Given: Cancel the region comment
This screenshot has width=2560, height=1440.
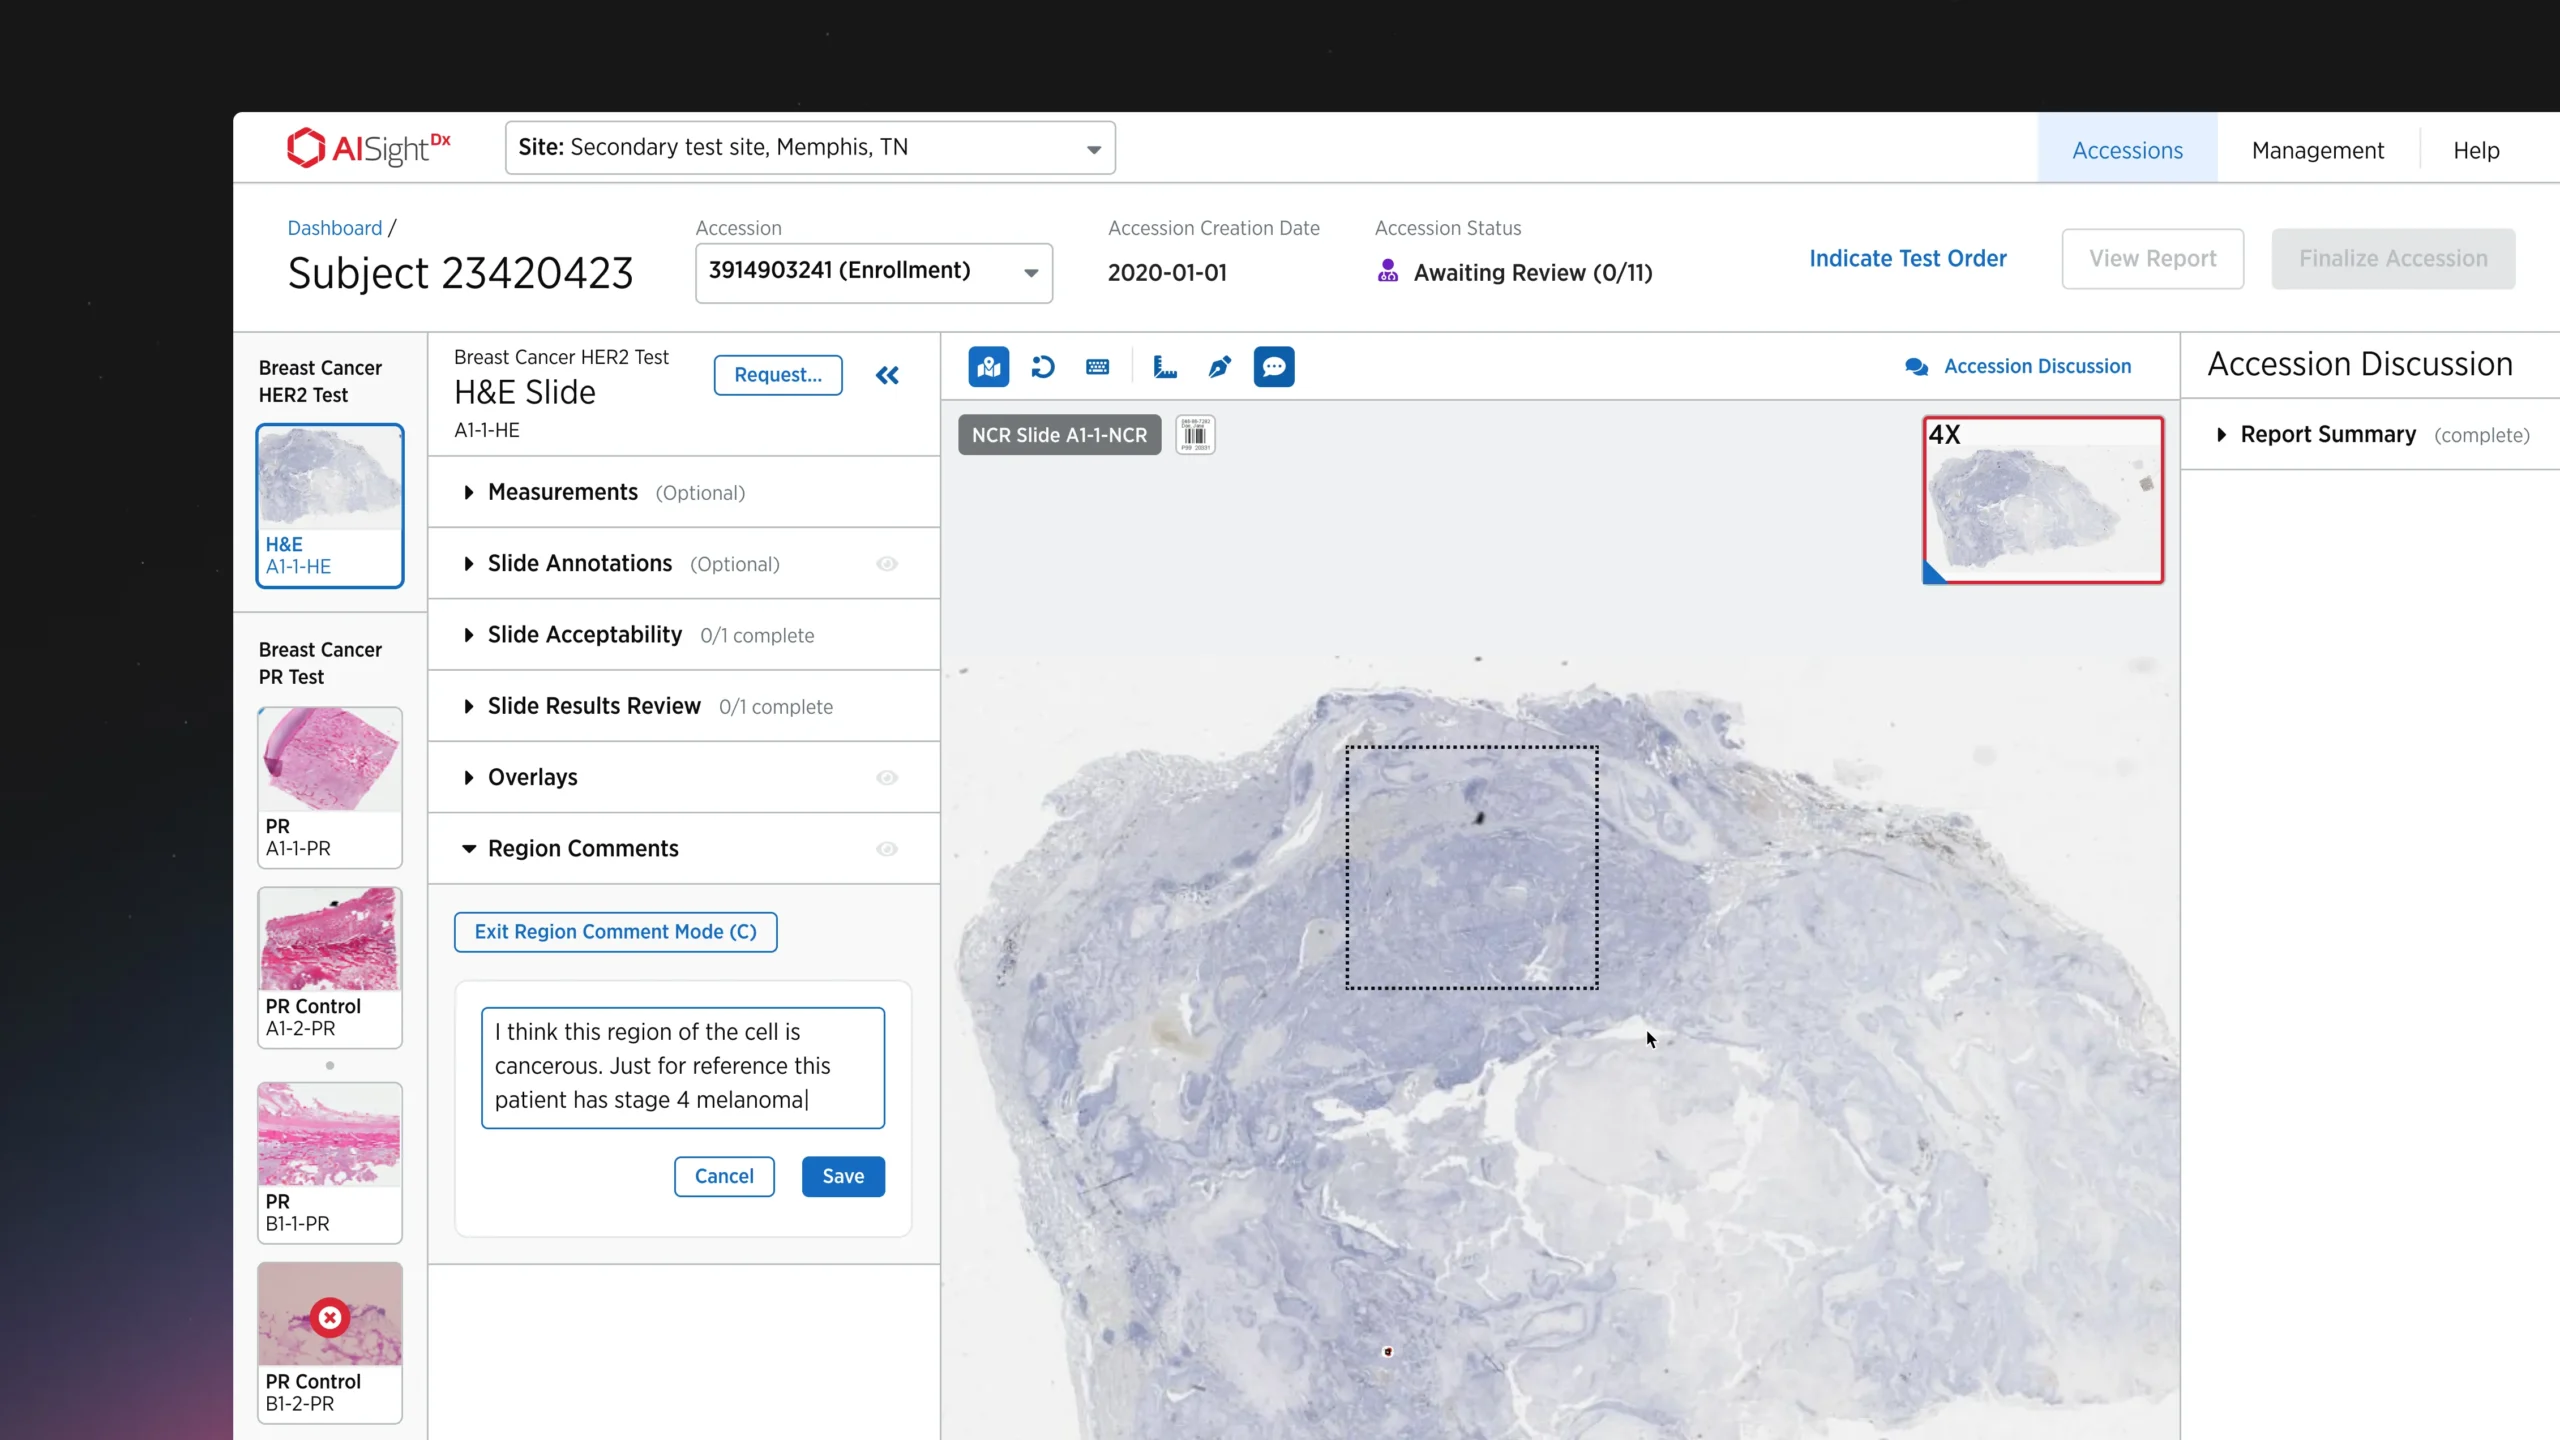Looking at the screenshot, I should point(724,1176).
